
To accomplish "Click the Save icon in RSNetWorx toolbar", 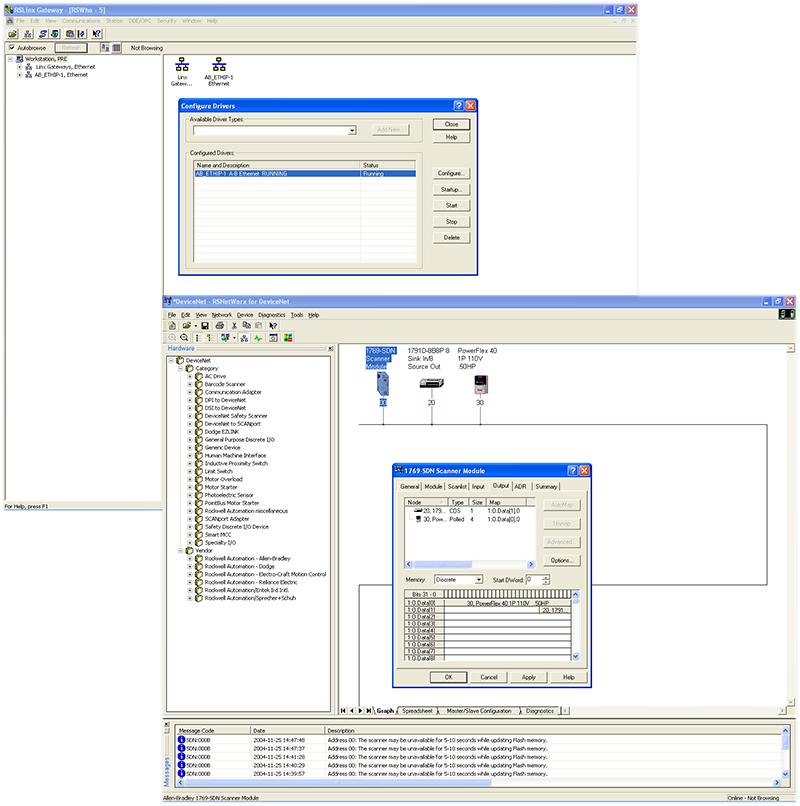I will pyautogui.click(x=205, y=326).
